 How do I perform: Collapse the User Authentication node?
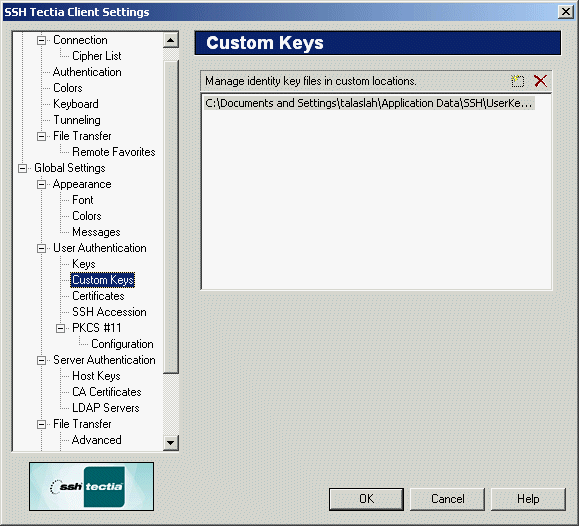pos(41,248)
